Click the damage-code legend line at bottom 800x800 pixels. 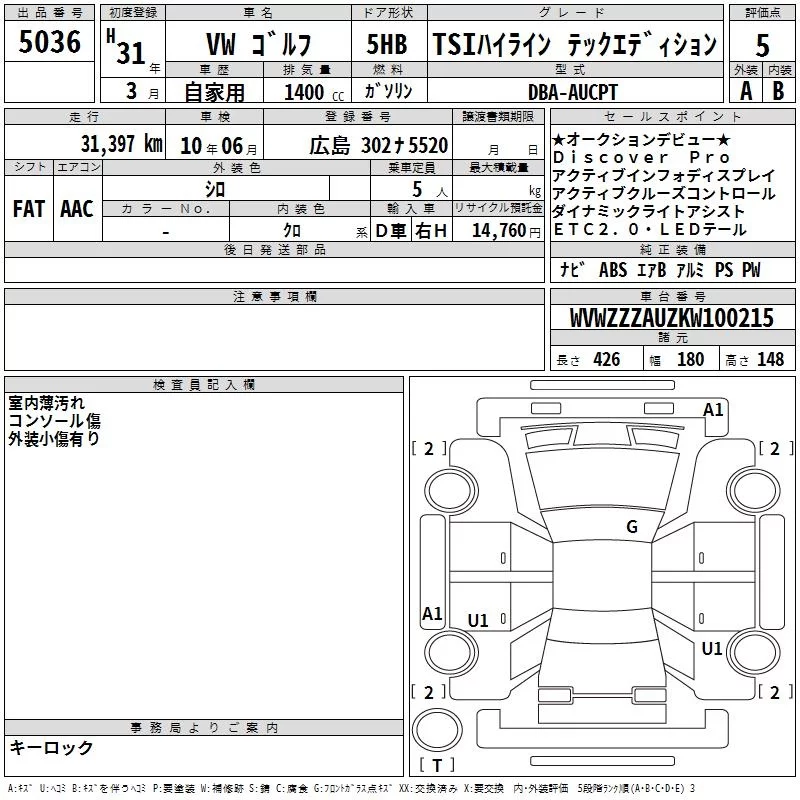pos(351,788)
